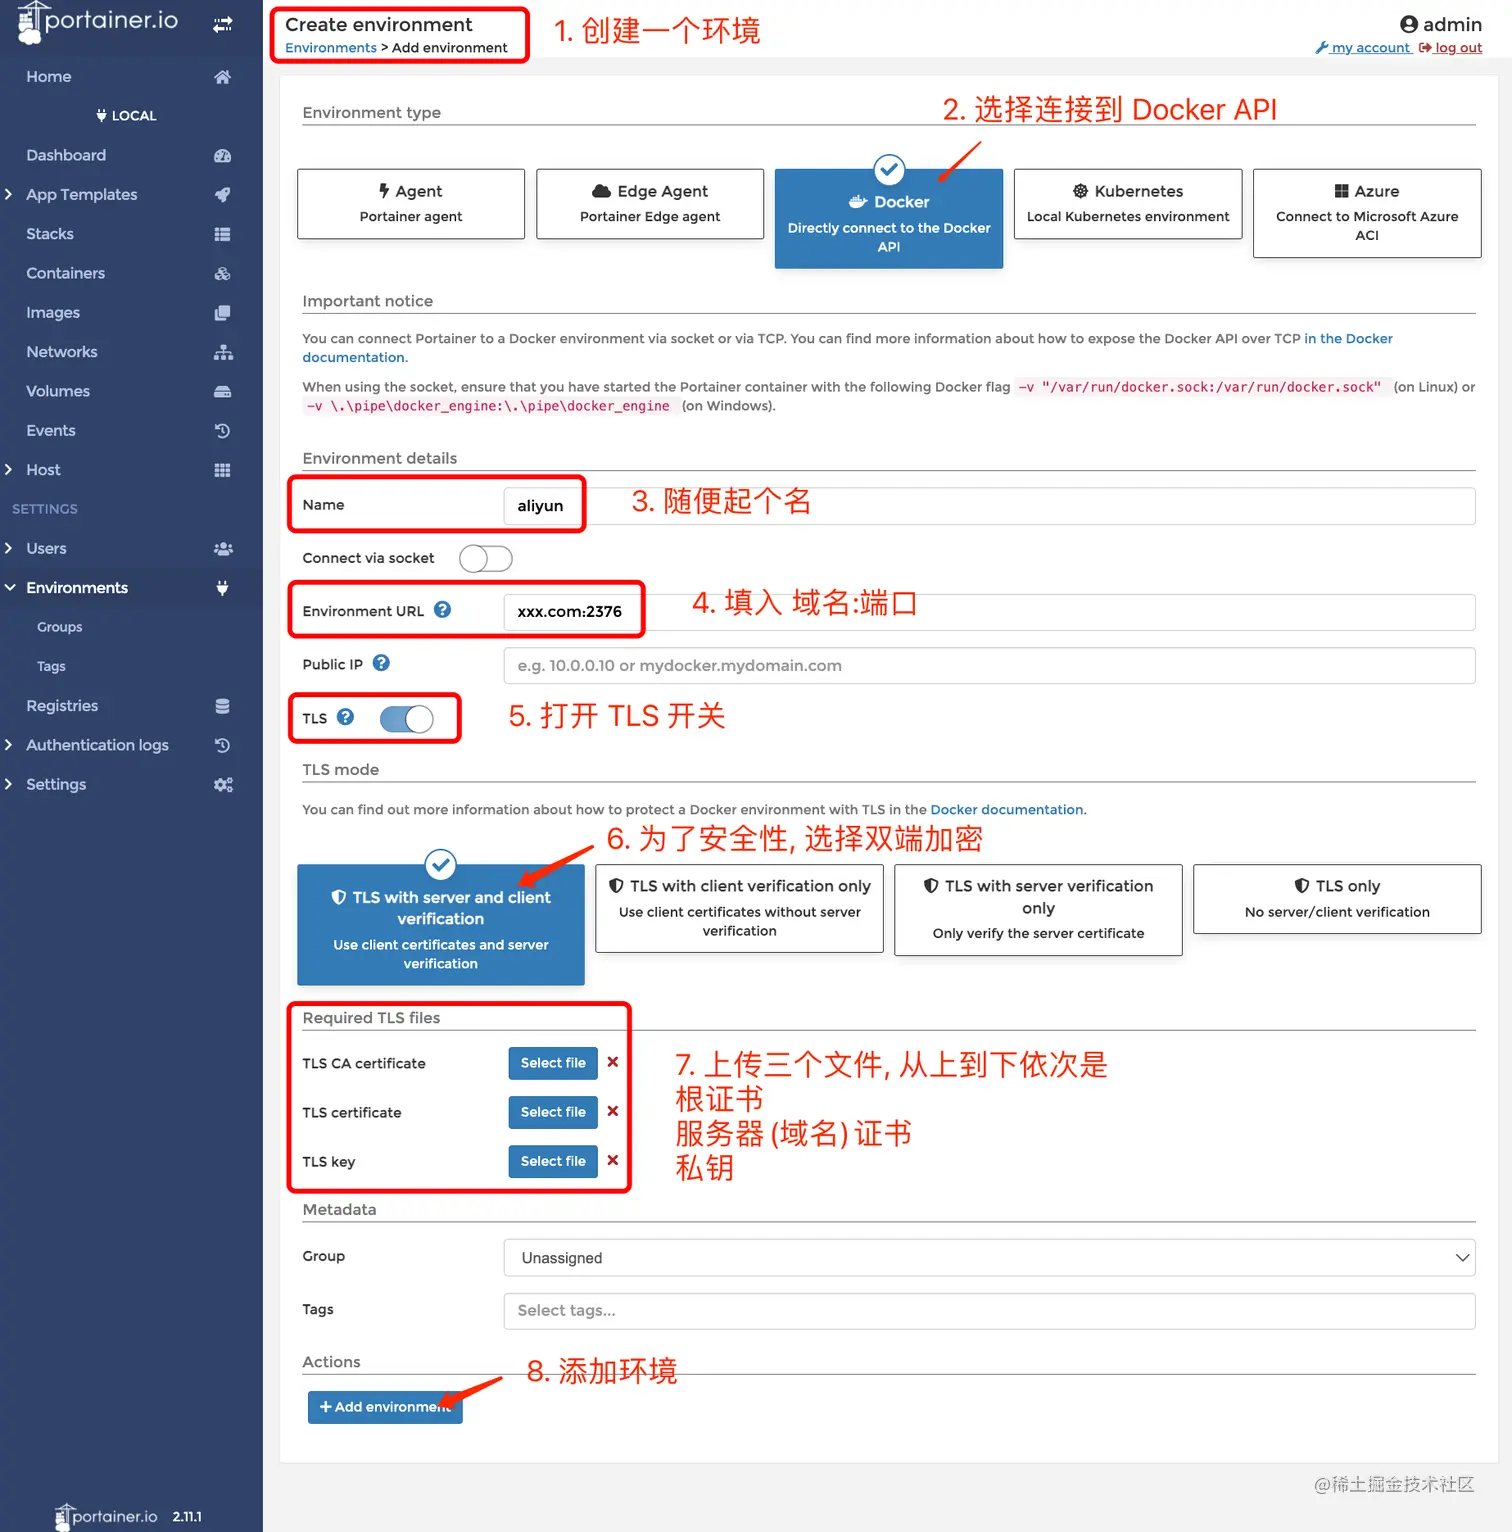Click the Name input field
1512x1532 pixels.
point(990,506)
